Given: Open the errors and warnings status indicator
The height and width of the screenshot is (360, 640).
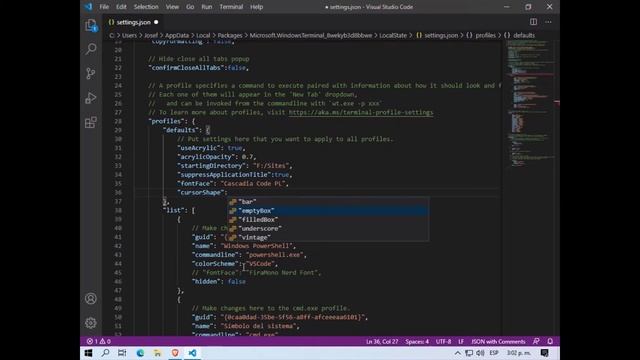Looking at the screenshot, I should pos(98,341).
